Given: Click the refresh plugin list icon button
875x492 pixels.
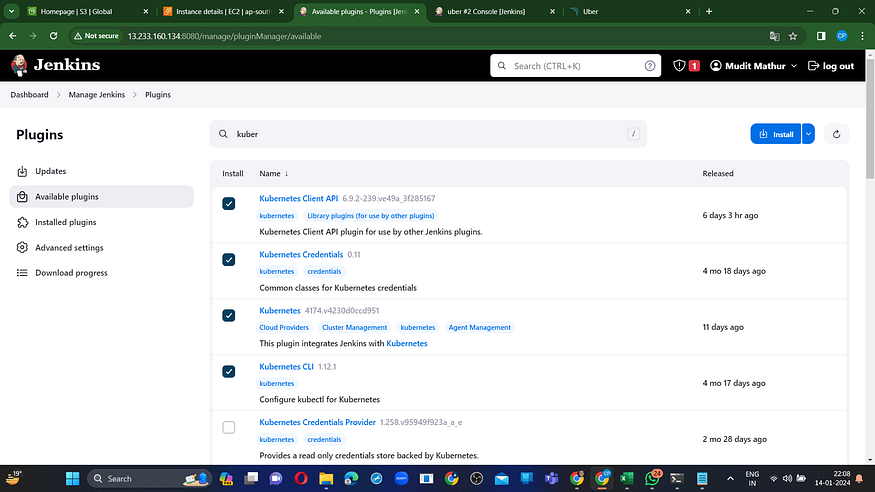Looking at the screenshot, I should tap(836, 134).
